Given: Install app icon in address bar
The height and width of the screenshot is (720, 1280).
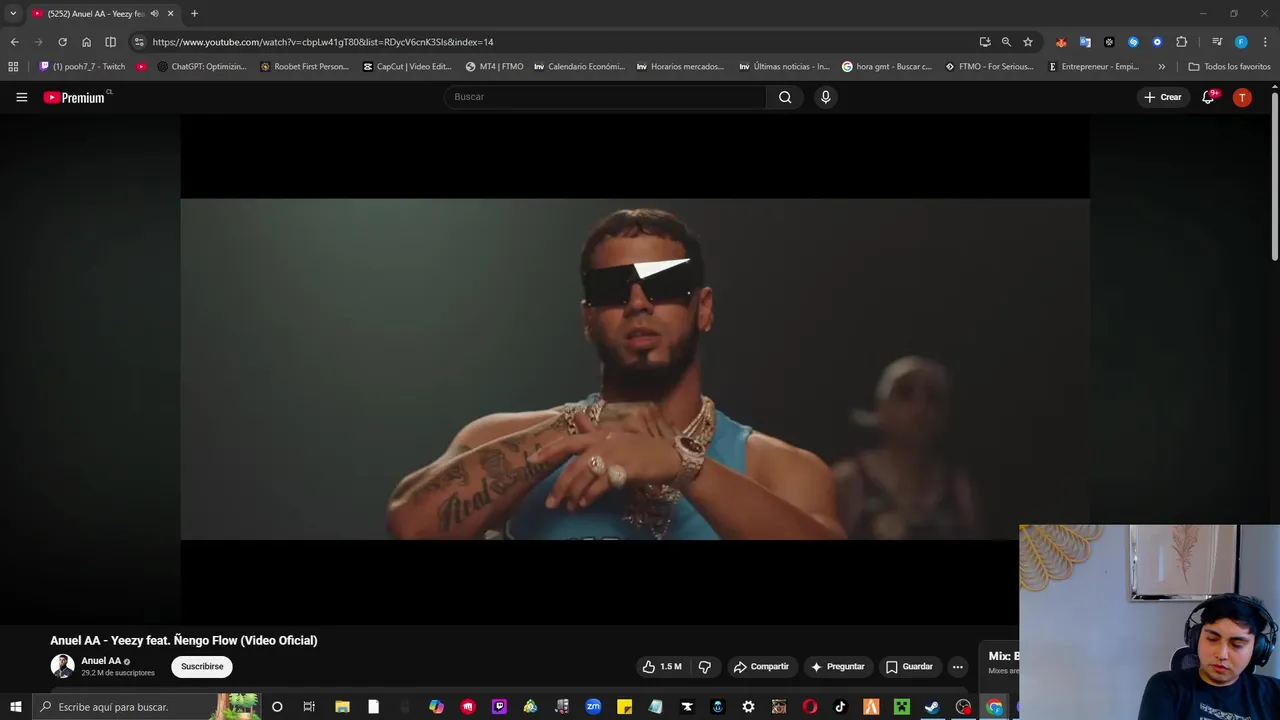Looking at the screenshot, I should coord(985,42).
